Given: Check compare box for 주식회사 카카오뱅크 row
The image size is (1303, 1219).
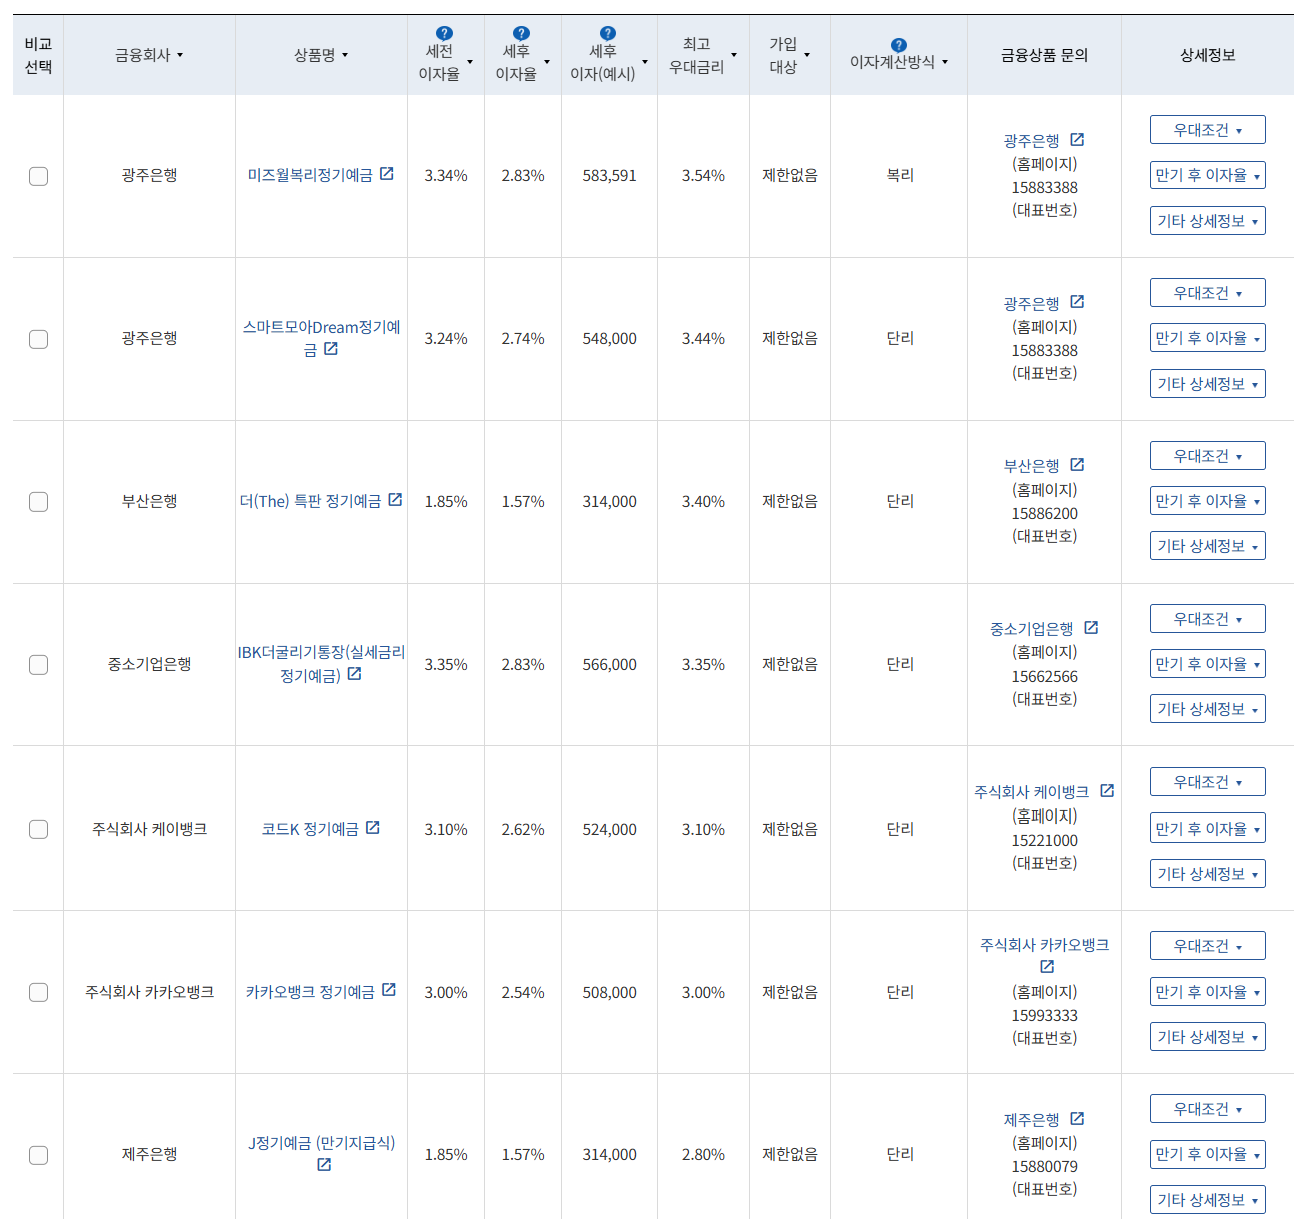Looking at the screenshot, I should click(x=38, y=992).
